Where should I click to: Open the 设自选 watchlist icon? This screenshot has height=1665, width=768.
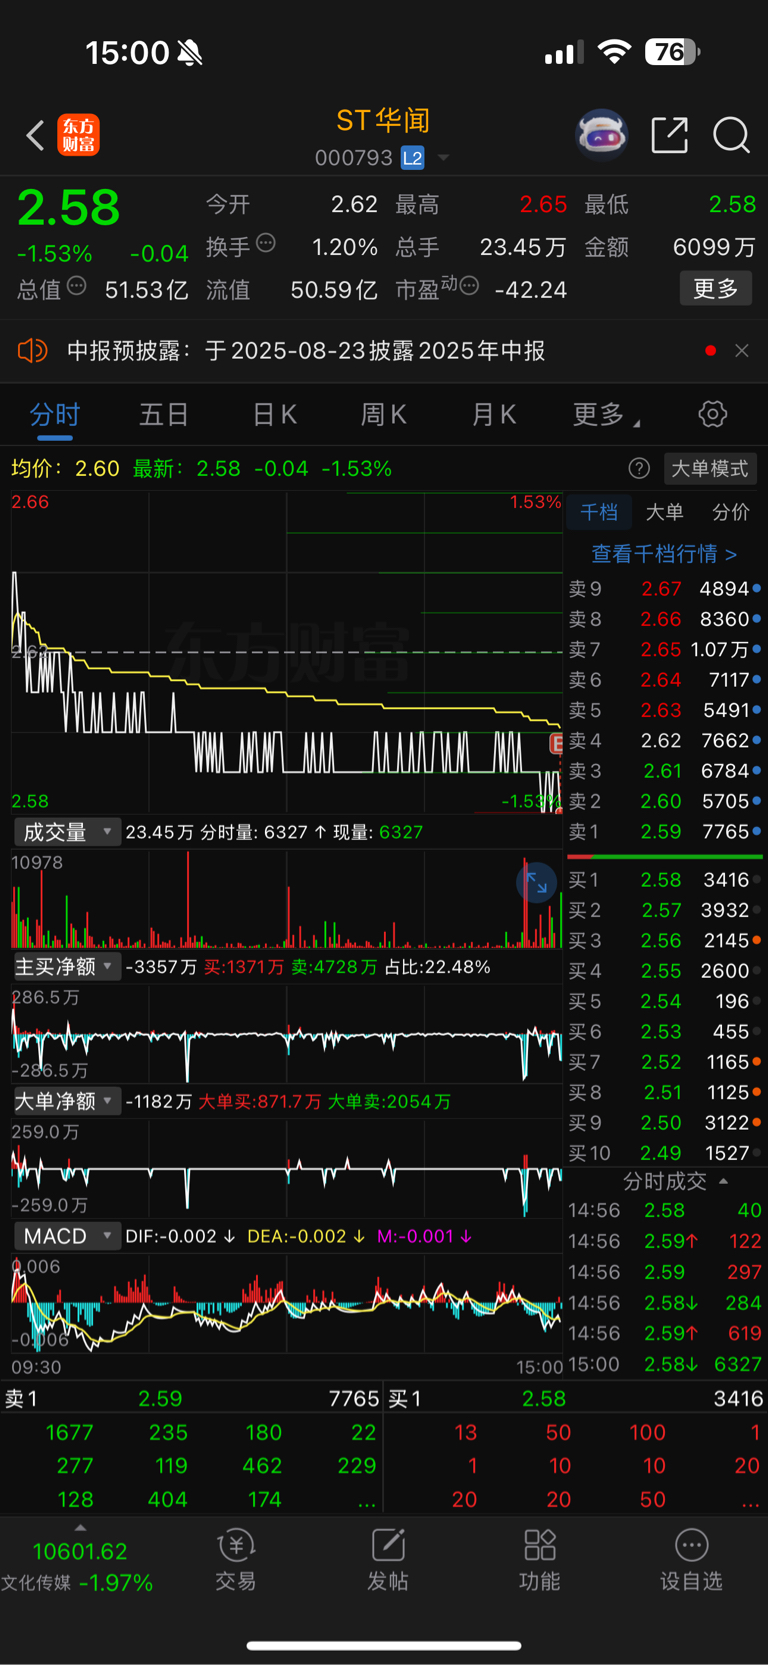(691, 1560)
